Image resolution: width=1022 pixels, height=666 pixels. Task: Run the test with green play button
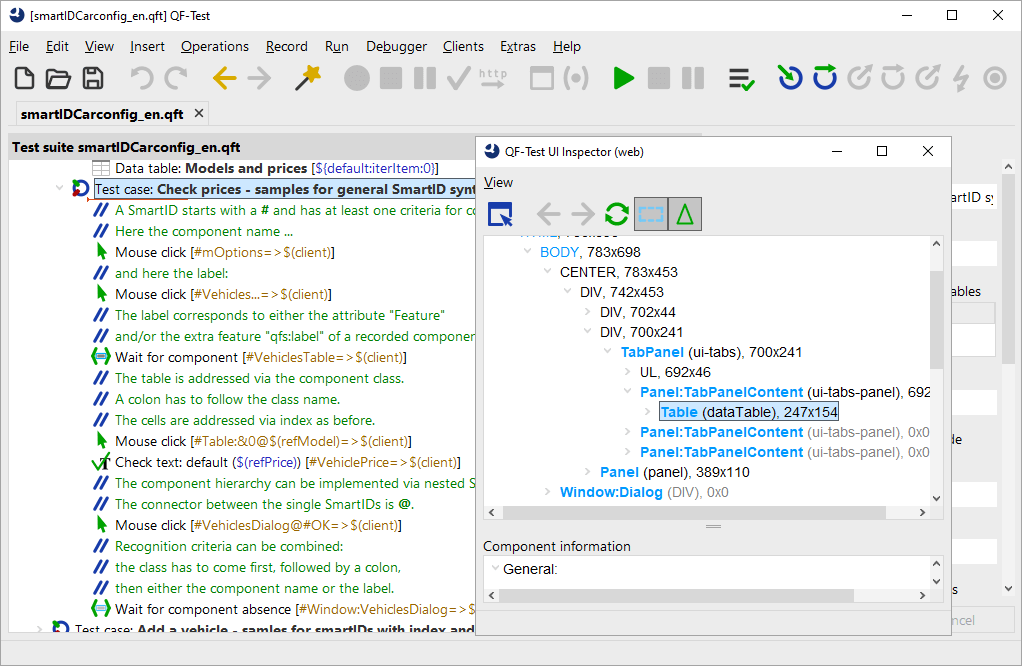(624, 78)
